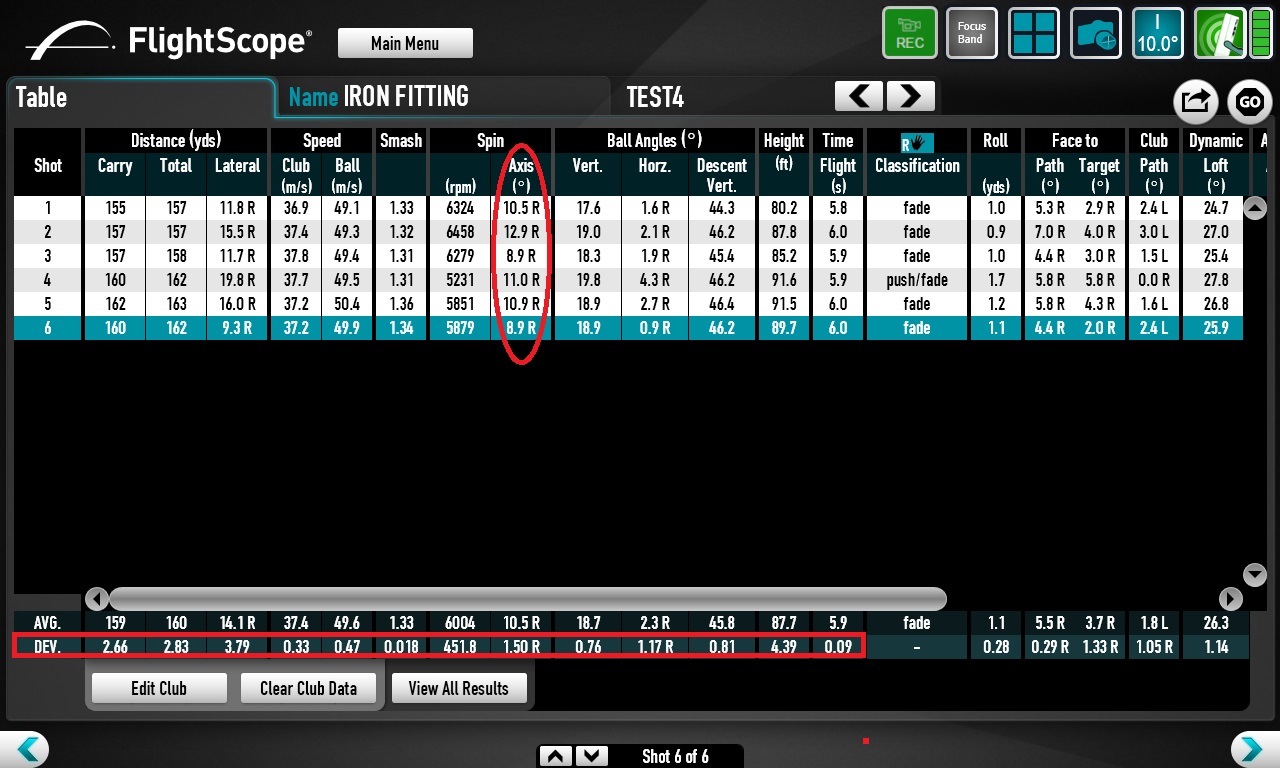Go to next club with right arrow
Screen dimensions: 1280x768
click(x=910, y=96)
